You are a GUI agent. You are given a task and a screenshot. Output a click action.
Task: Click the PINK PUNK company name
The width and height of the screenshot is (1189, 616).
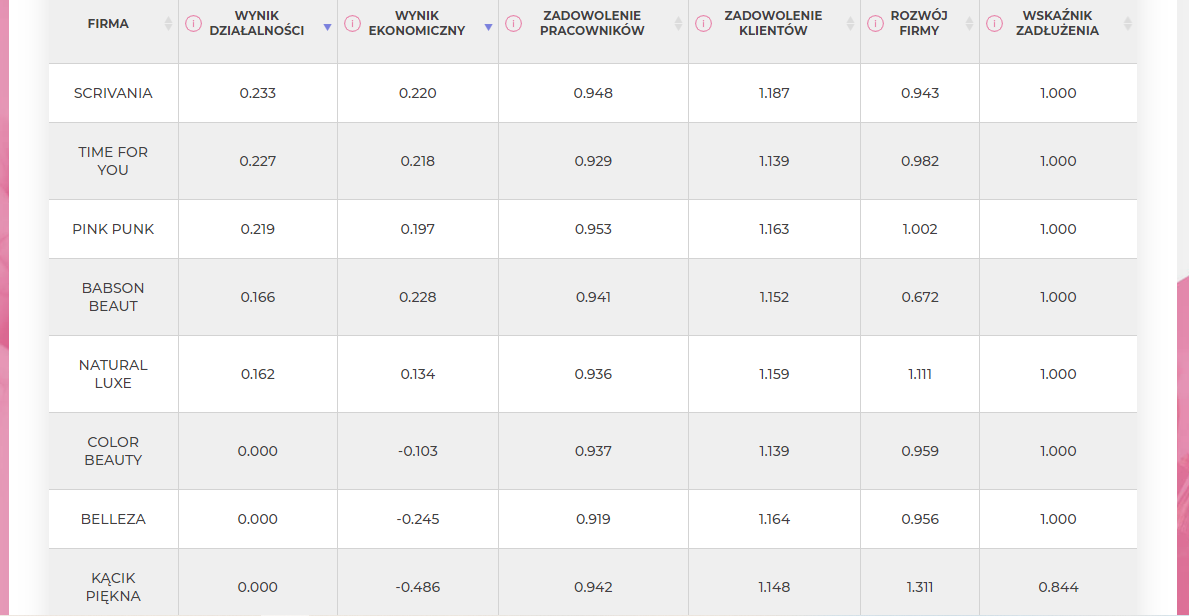point(113,229)
